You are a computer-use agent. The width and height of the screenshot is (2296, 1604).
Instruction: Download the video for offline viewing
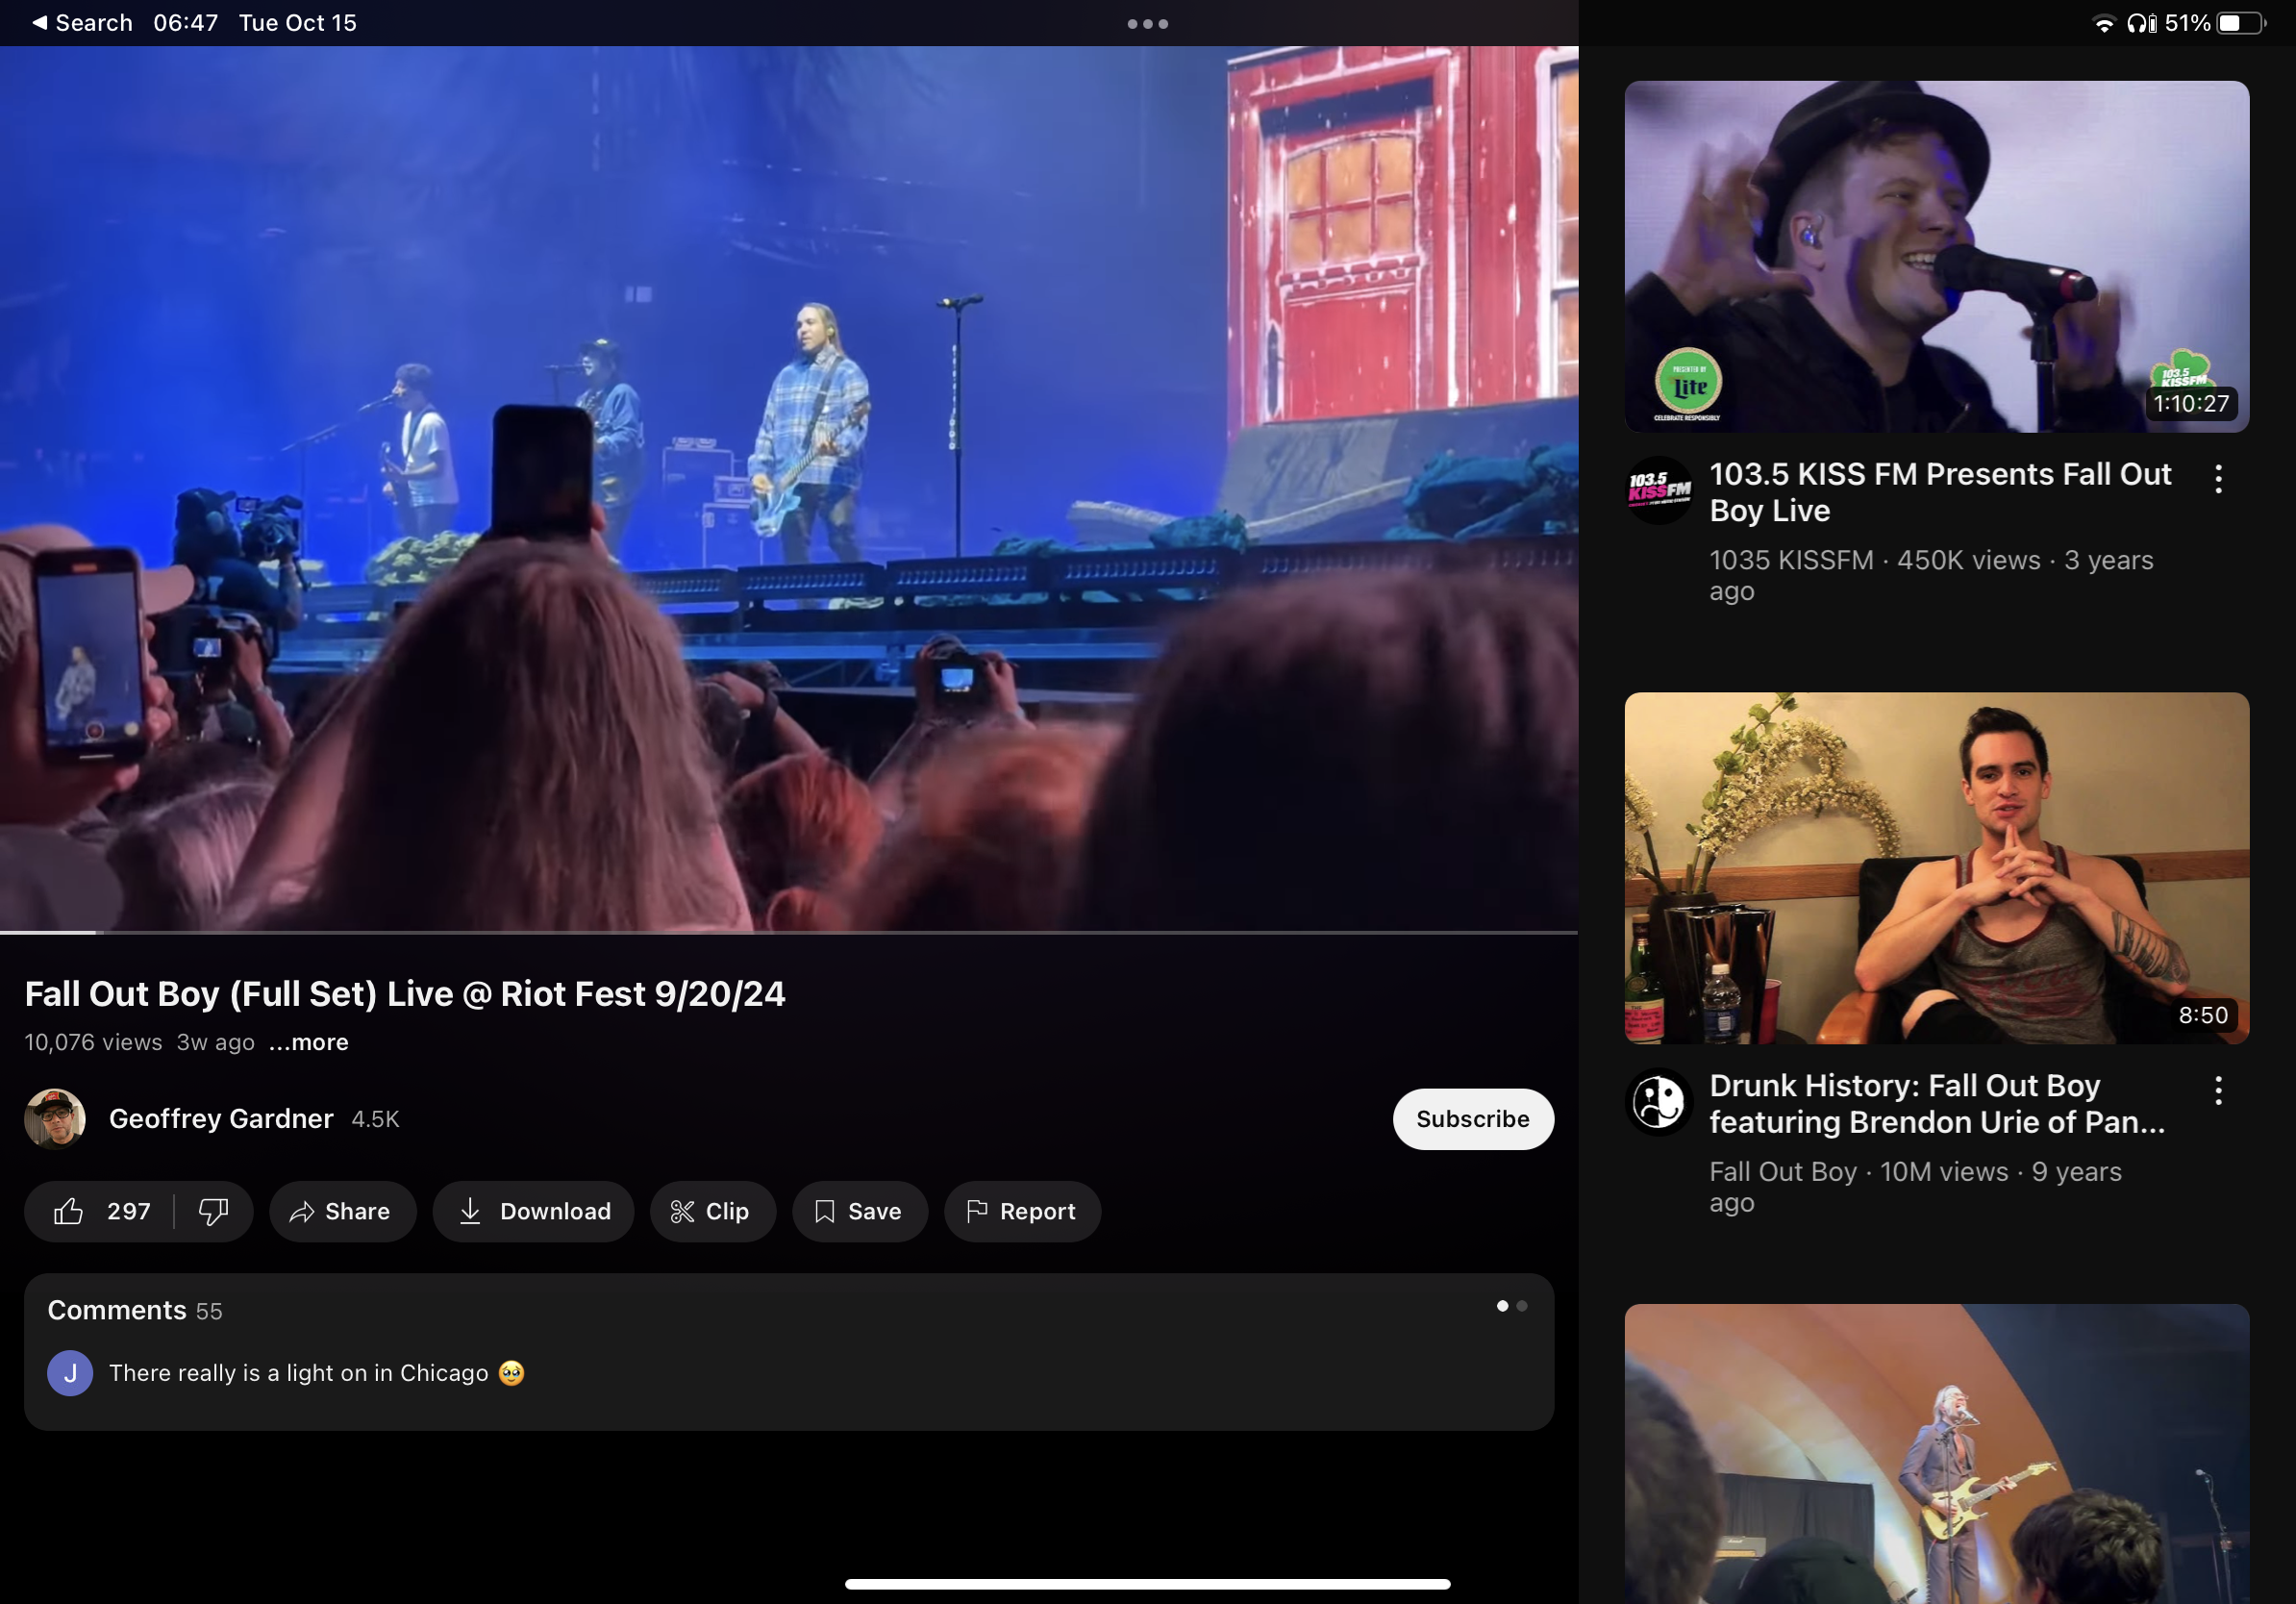tap(534, 1211)
